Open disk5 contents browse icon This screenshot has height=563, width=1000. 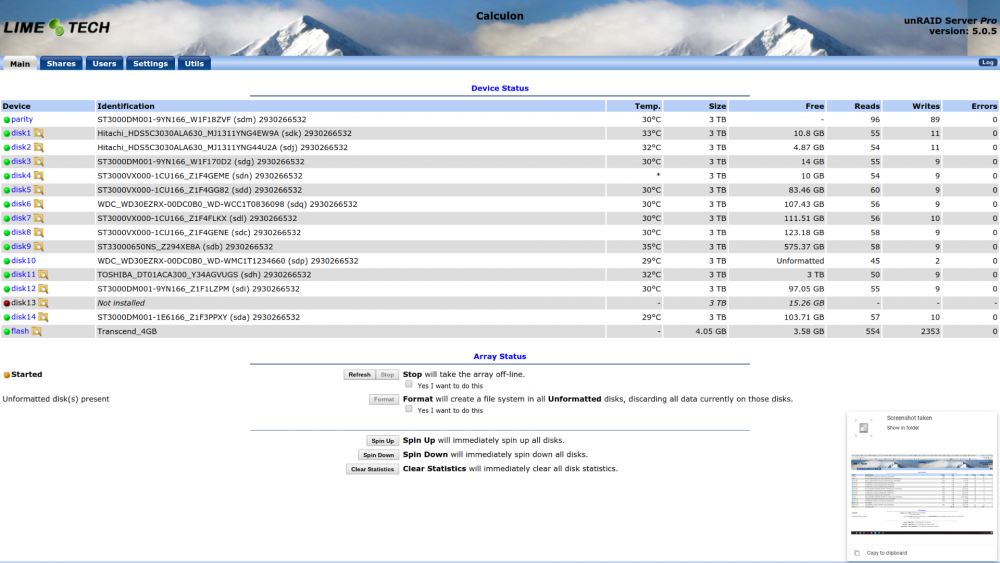coord(39,190)
